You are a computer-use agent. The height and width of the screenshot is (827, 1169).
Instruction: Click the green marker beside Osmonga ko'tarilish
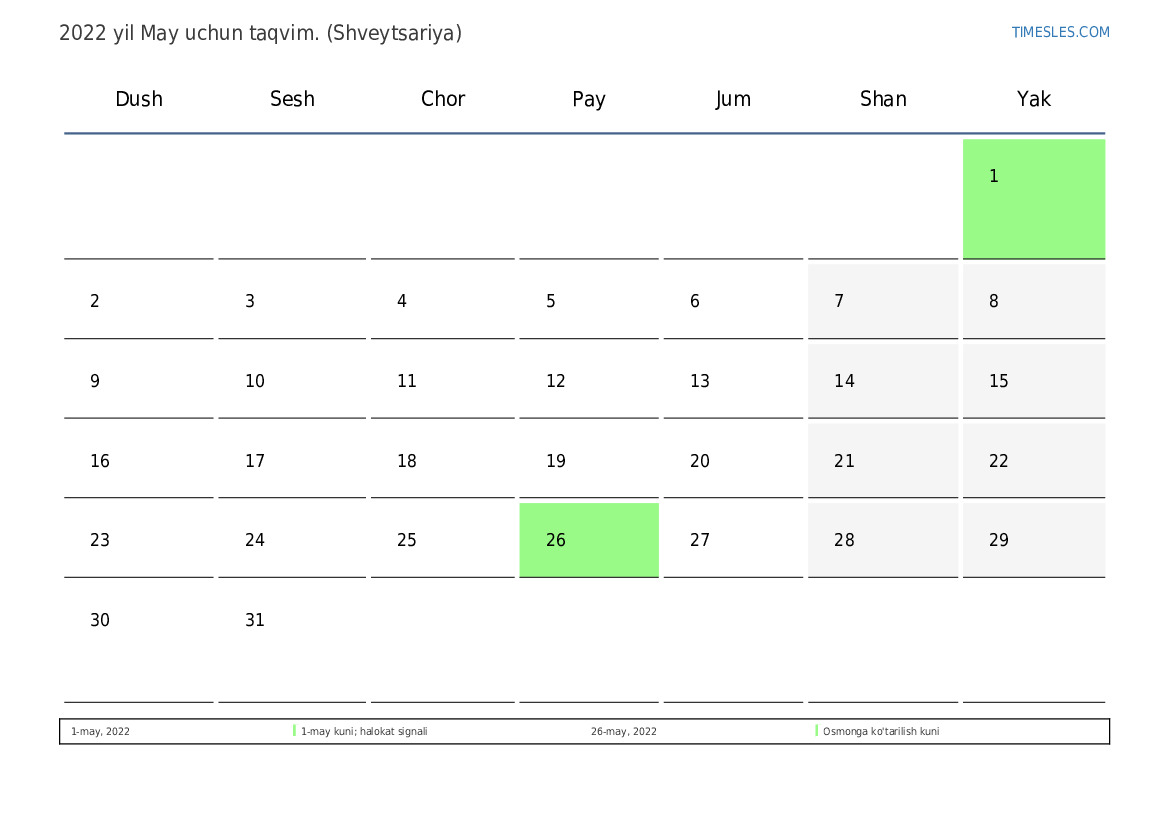[817, 731]
